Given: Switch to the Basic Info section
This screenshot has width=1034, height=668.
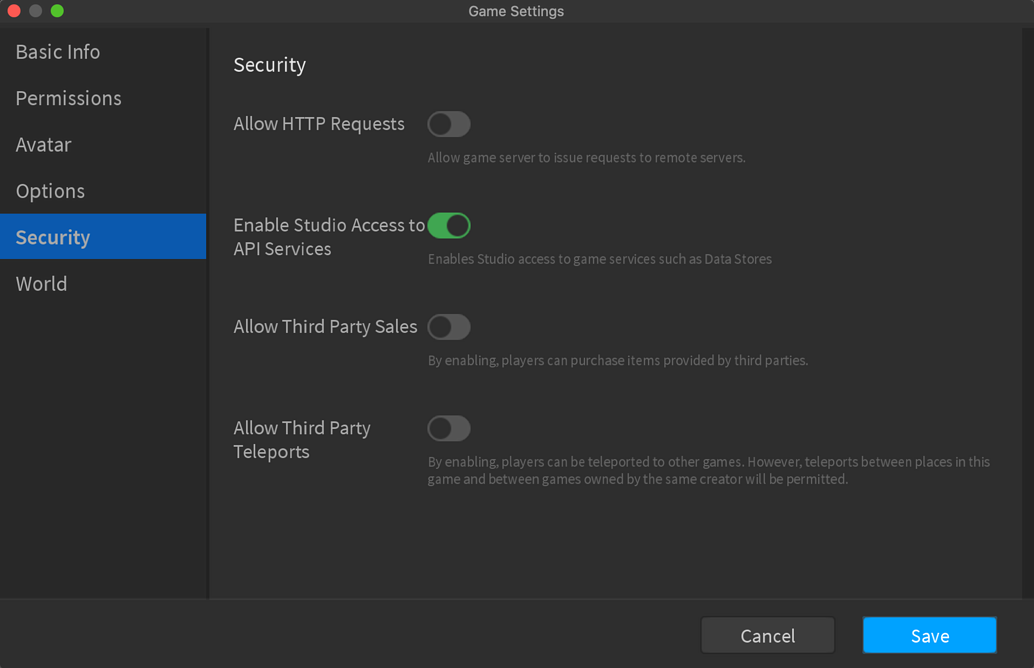Looking at the screenshot, I should coord(57,51).
